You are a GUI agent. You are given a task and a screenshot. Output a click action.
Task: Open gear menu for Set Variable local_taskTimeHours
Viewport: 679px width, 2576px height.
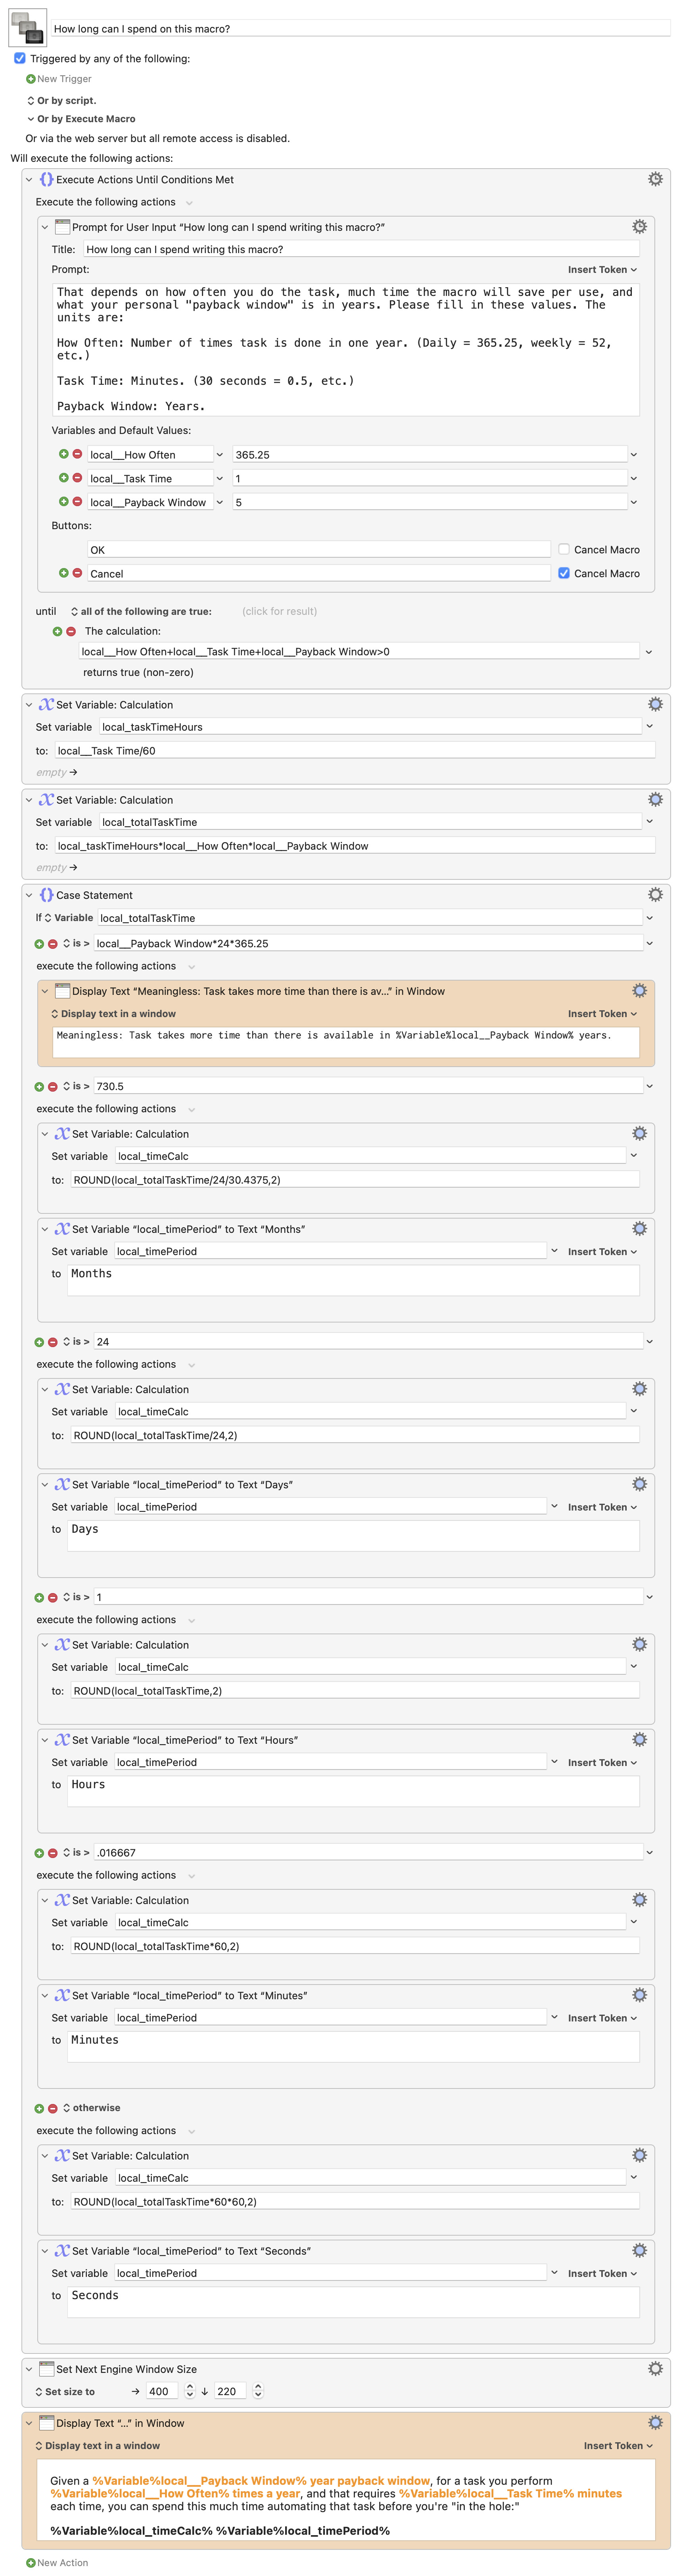(655, 704)
